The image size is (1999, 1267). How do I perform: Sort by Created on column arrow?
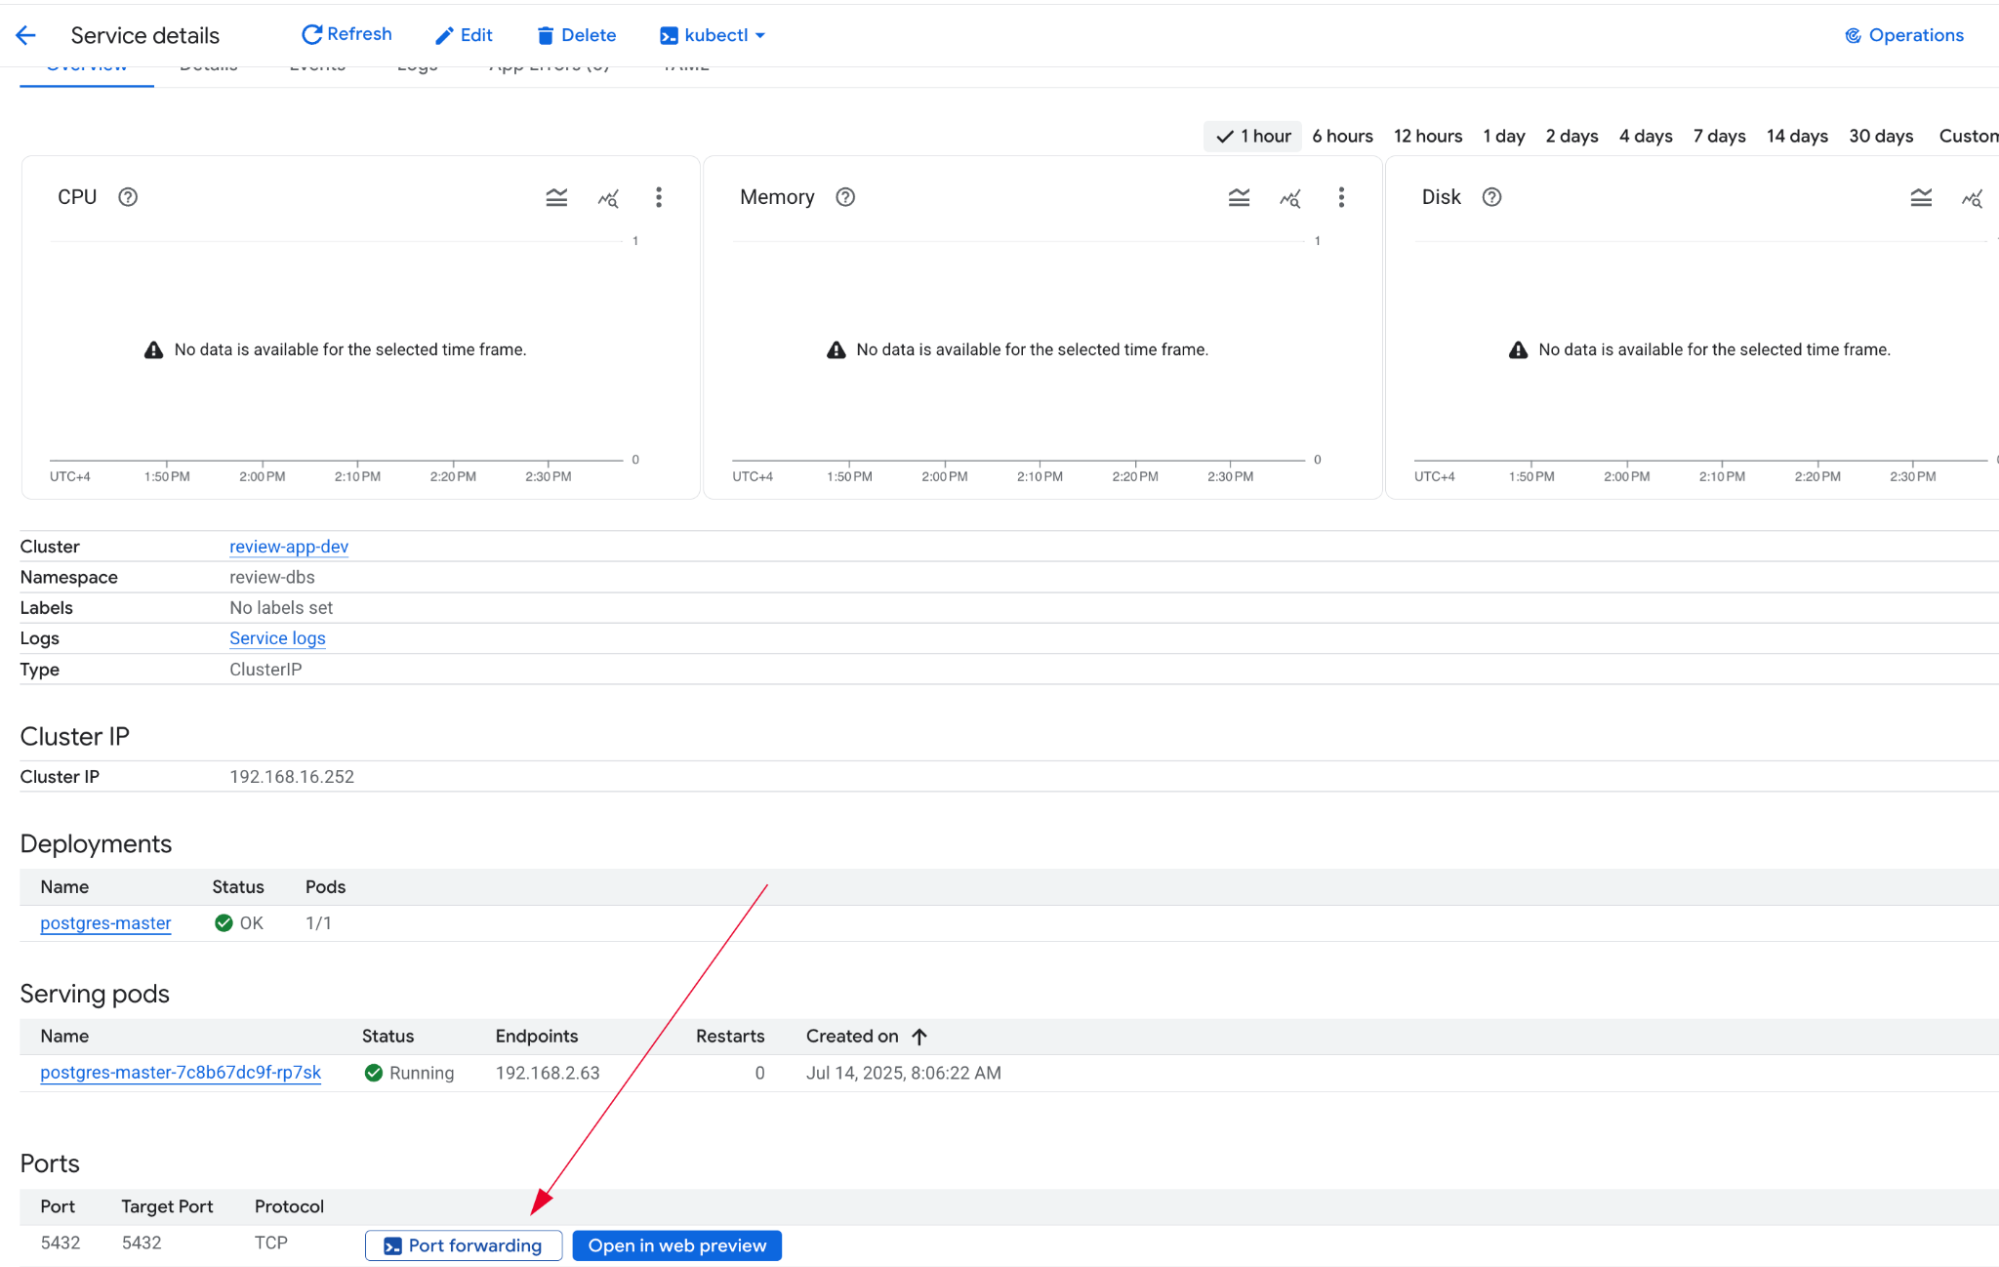[920, 1037]
